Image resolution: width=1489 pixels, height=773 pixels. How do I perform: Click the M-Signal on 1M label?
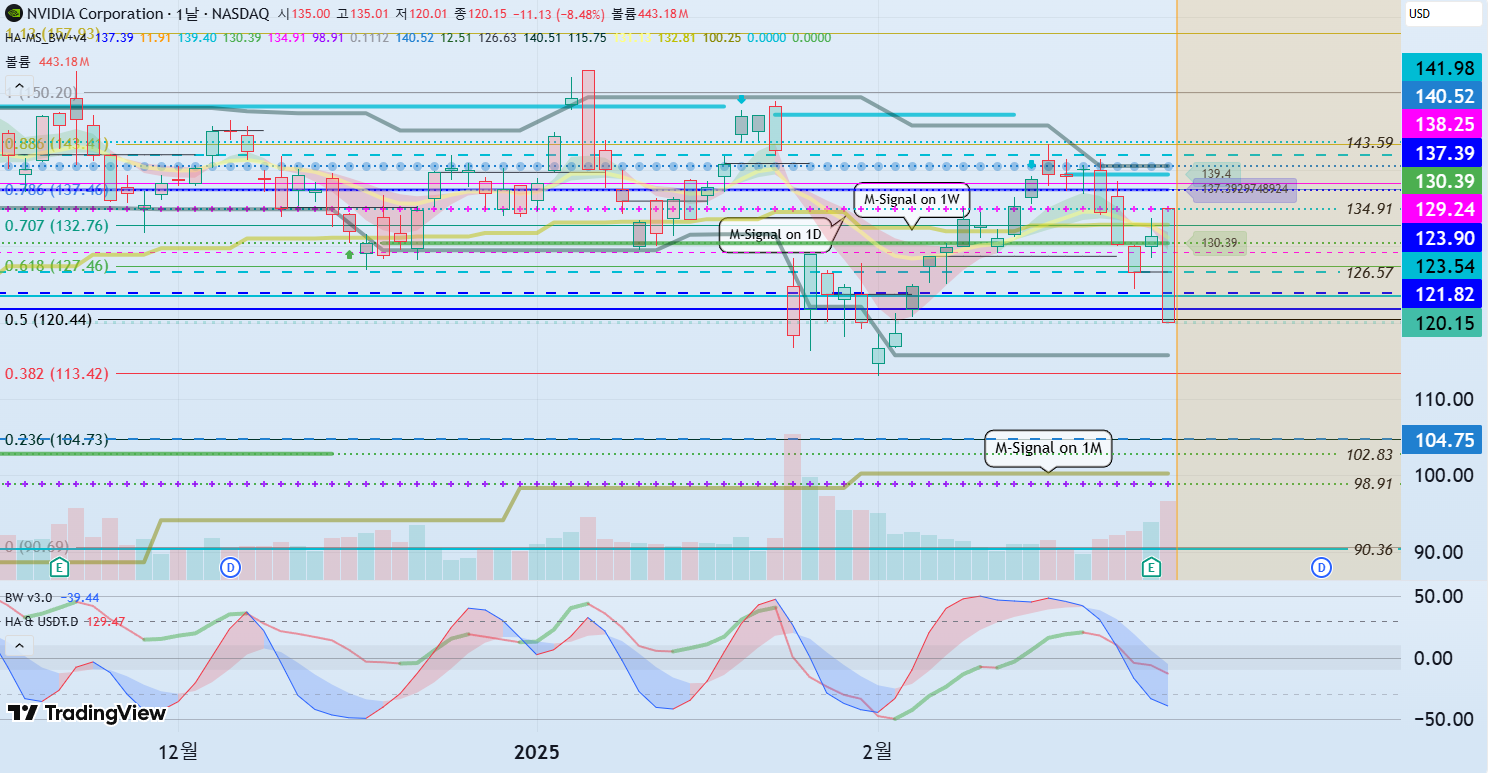(1048, 449)
